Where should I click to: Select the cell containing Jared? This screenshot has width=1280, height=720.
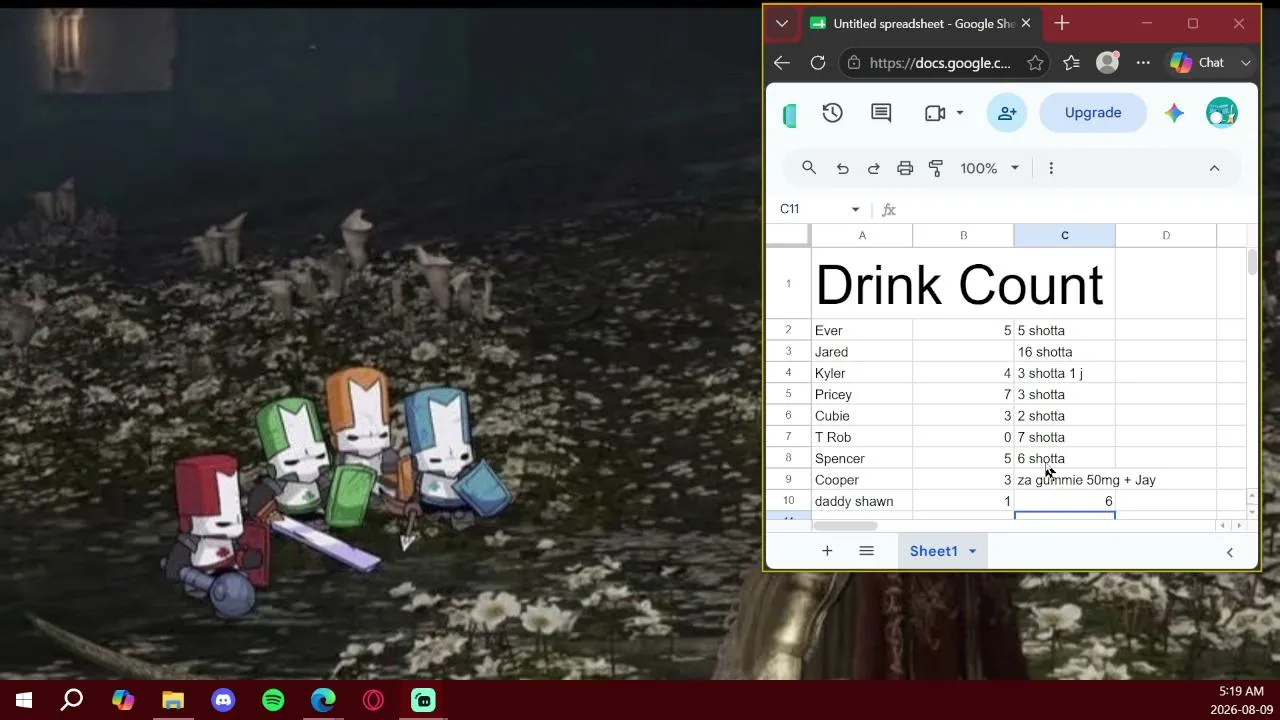coord(862,352)
